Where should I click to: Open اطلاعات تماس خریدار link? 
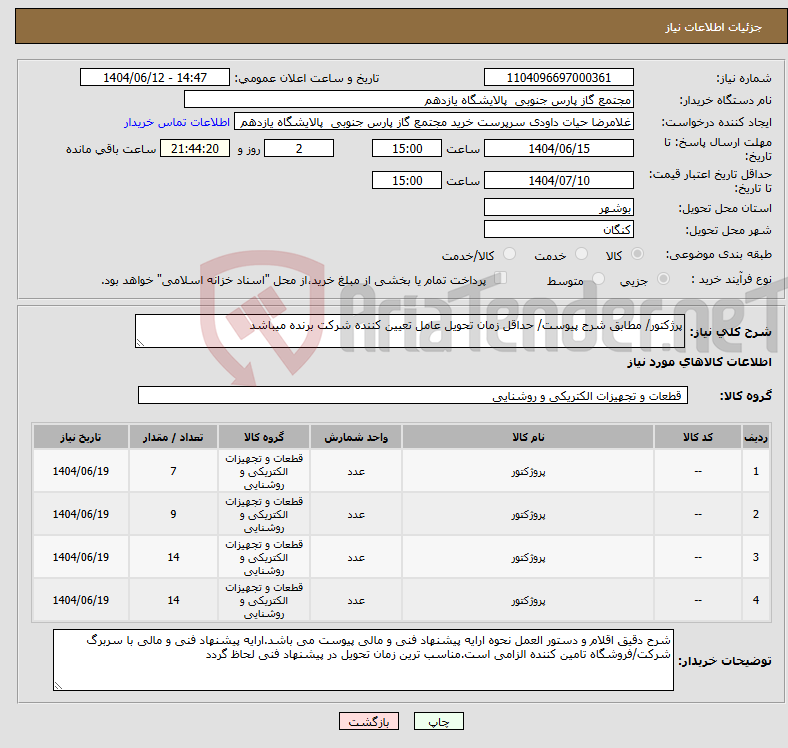point(177,122)
